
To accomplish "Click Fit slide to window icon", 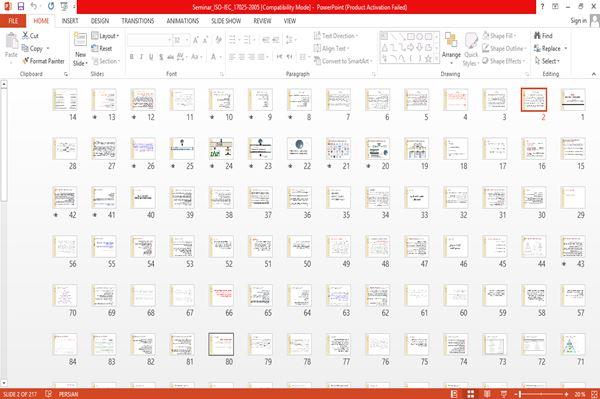I will (594, 394).
